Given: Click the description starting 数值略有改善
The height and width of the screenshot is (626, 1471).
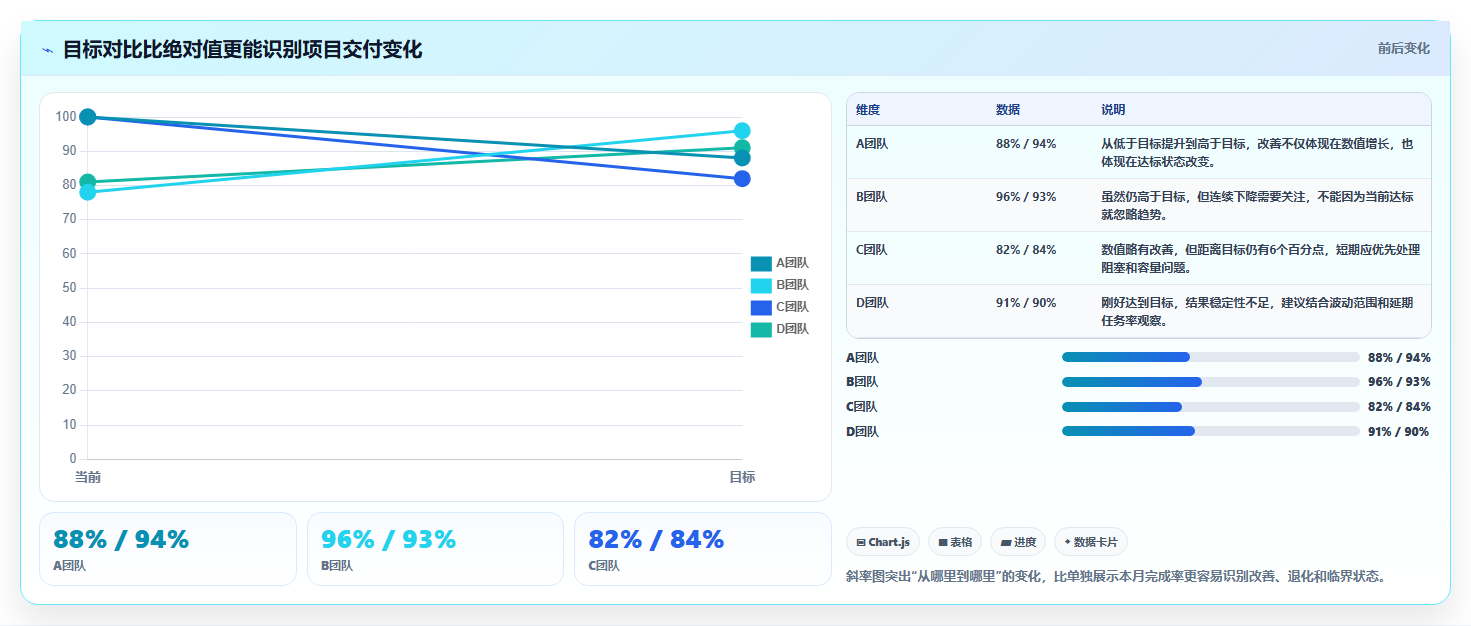Looking at the screenshot, I should click(1260, 259).
